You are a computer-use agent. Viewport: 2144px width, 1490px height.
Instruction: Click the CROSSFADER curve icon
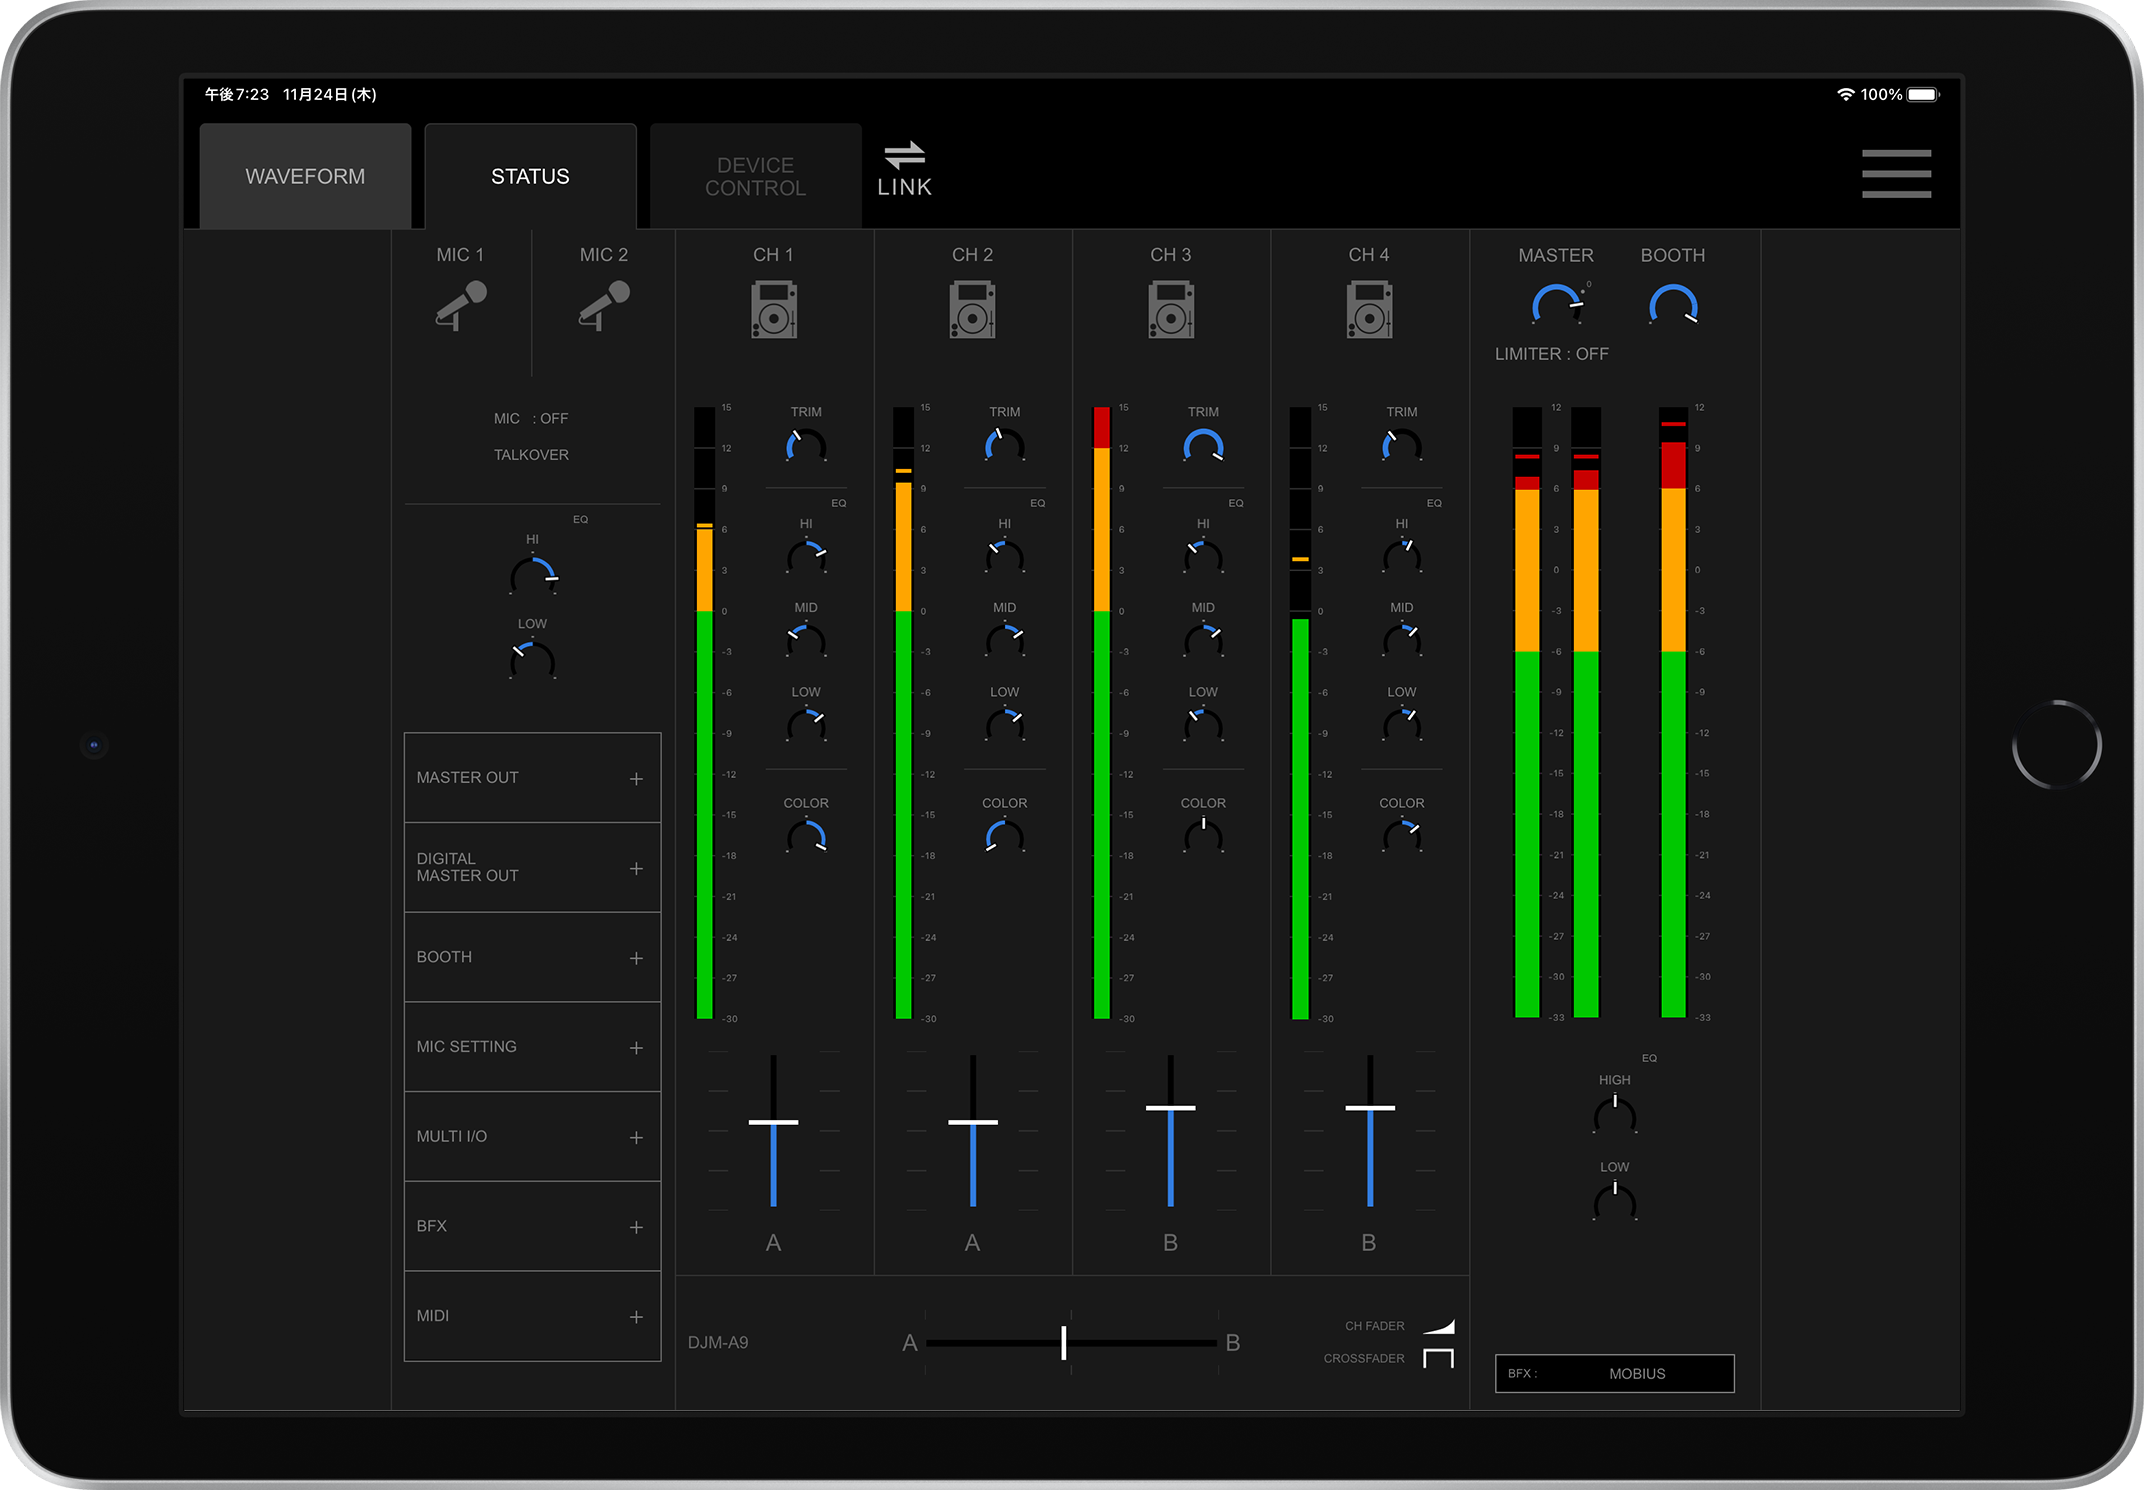coord(1438,1358)
